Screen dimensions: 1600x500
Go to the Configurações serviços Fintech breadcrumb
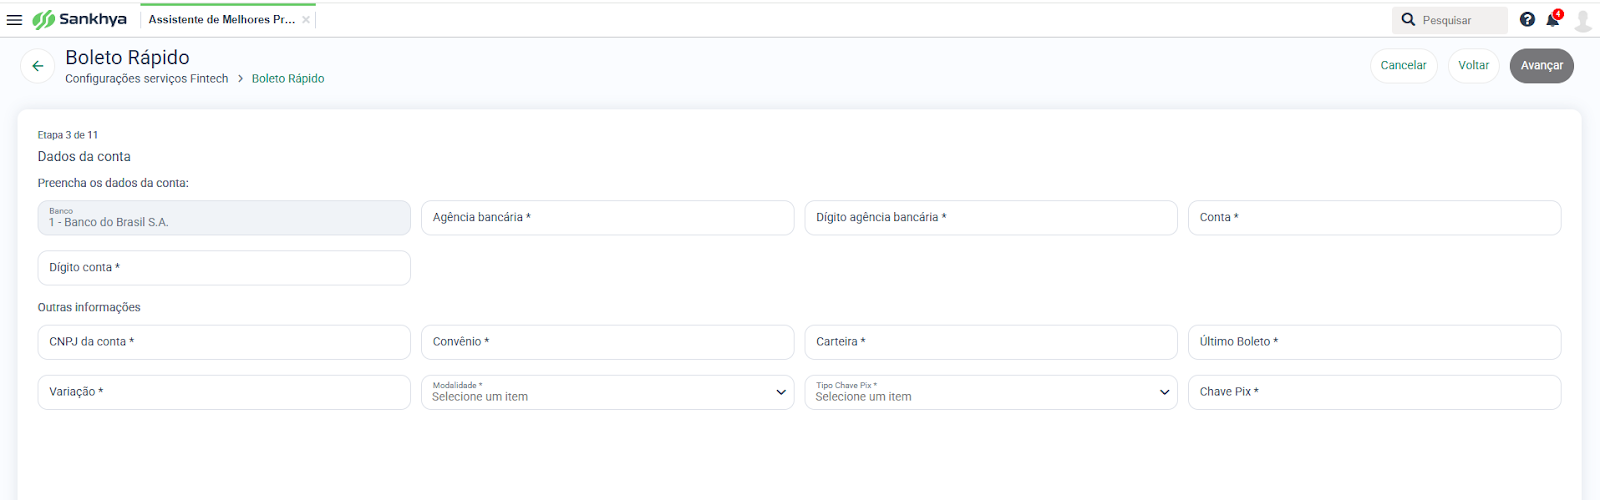point(147,79)
